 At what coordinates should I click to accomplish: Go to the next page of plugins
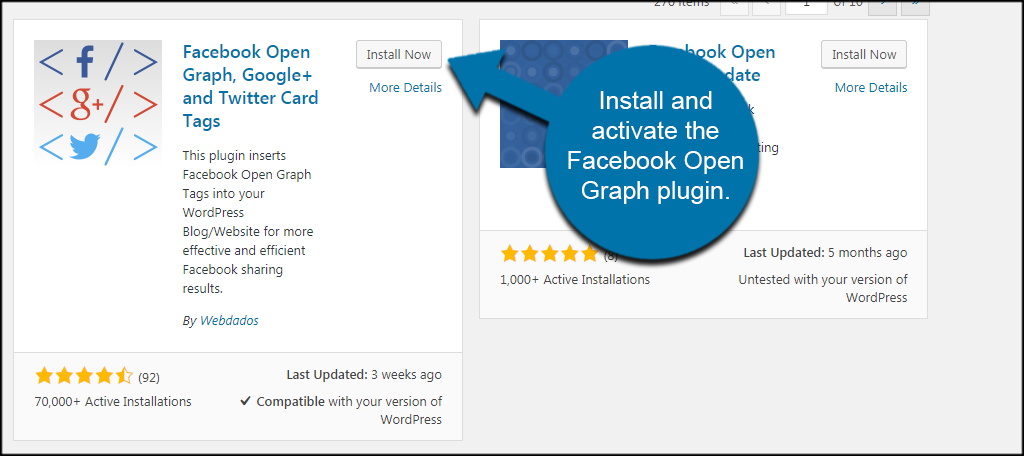click(x=883, y=5)
